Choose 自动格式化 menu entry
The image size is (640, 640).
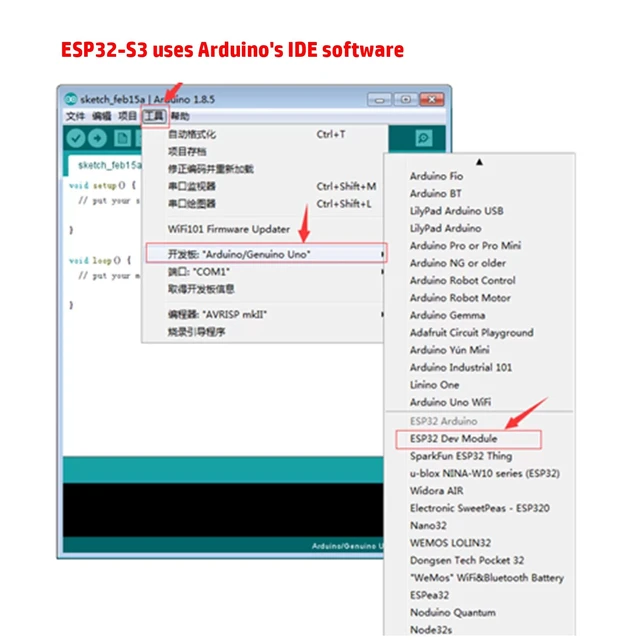click(x=263, y=134)
